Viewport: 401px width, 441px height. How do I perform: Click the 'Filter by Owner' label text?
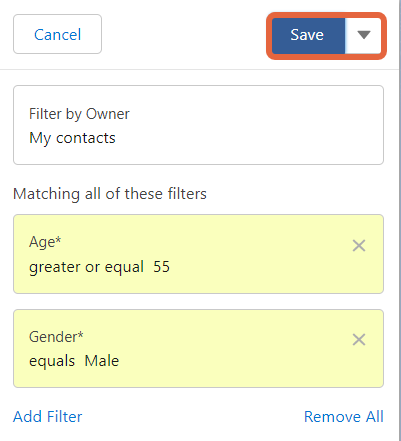click(79, 114)
